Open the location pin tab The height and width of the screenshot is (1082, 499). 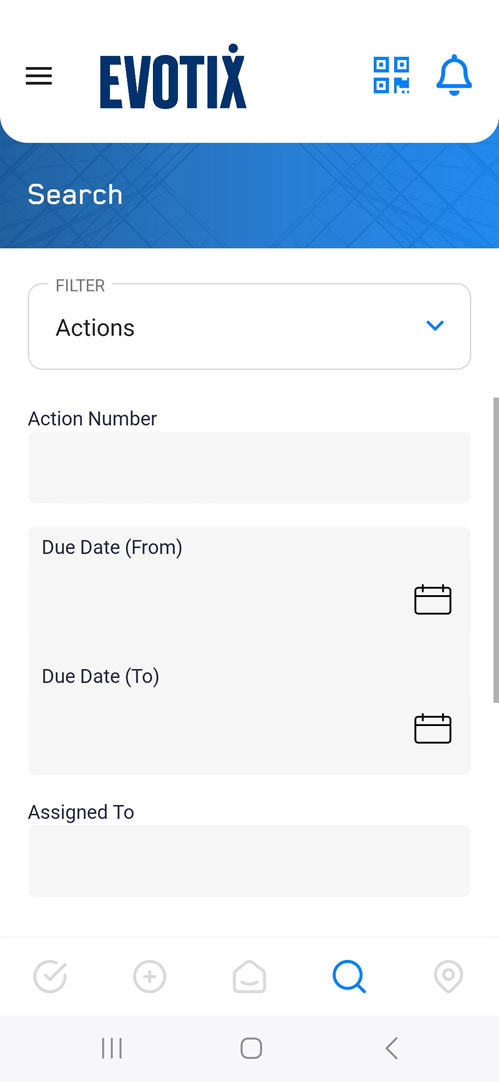pyautogui.click(x=448, y=976)
